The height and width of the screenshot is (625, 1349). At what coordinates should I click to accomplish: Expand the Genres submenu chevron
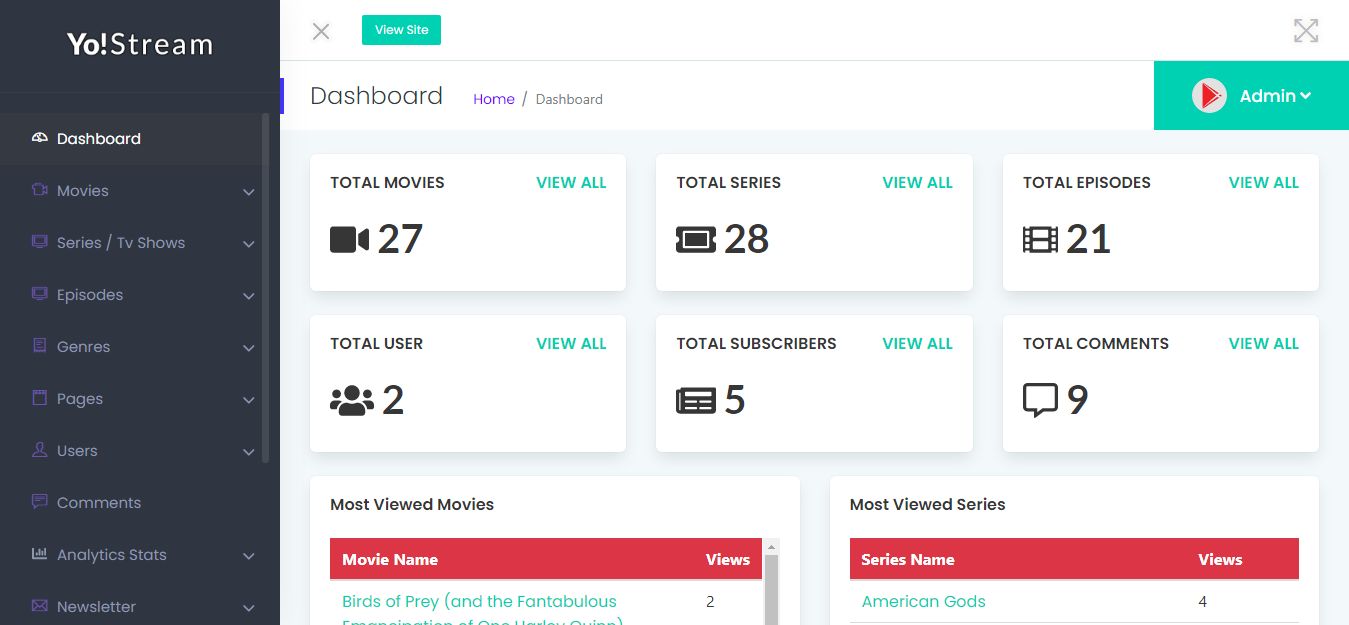(249, 348)
